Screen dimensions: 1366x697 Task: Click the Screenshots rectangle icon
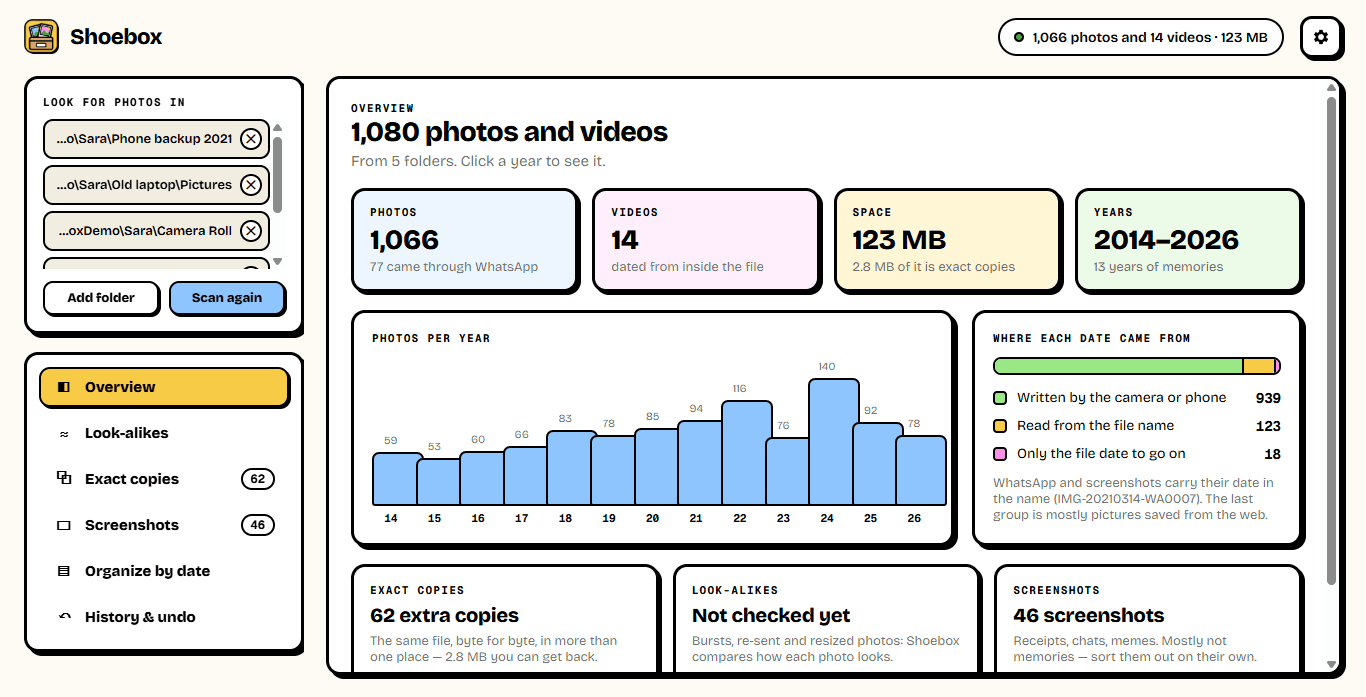(64, 525)
